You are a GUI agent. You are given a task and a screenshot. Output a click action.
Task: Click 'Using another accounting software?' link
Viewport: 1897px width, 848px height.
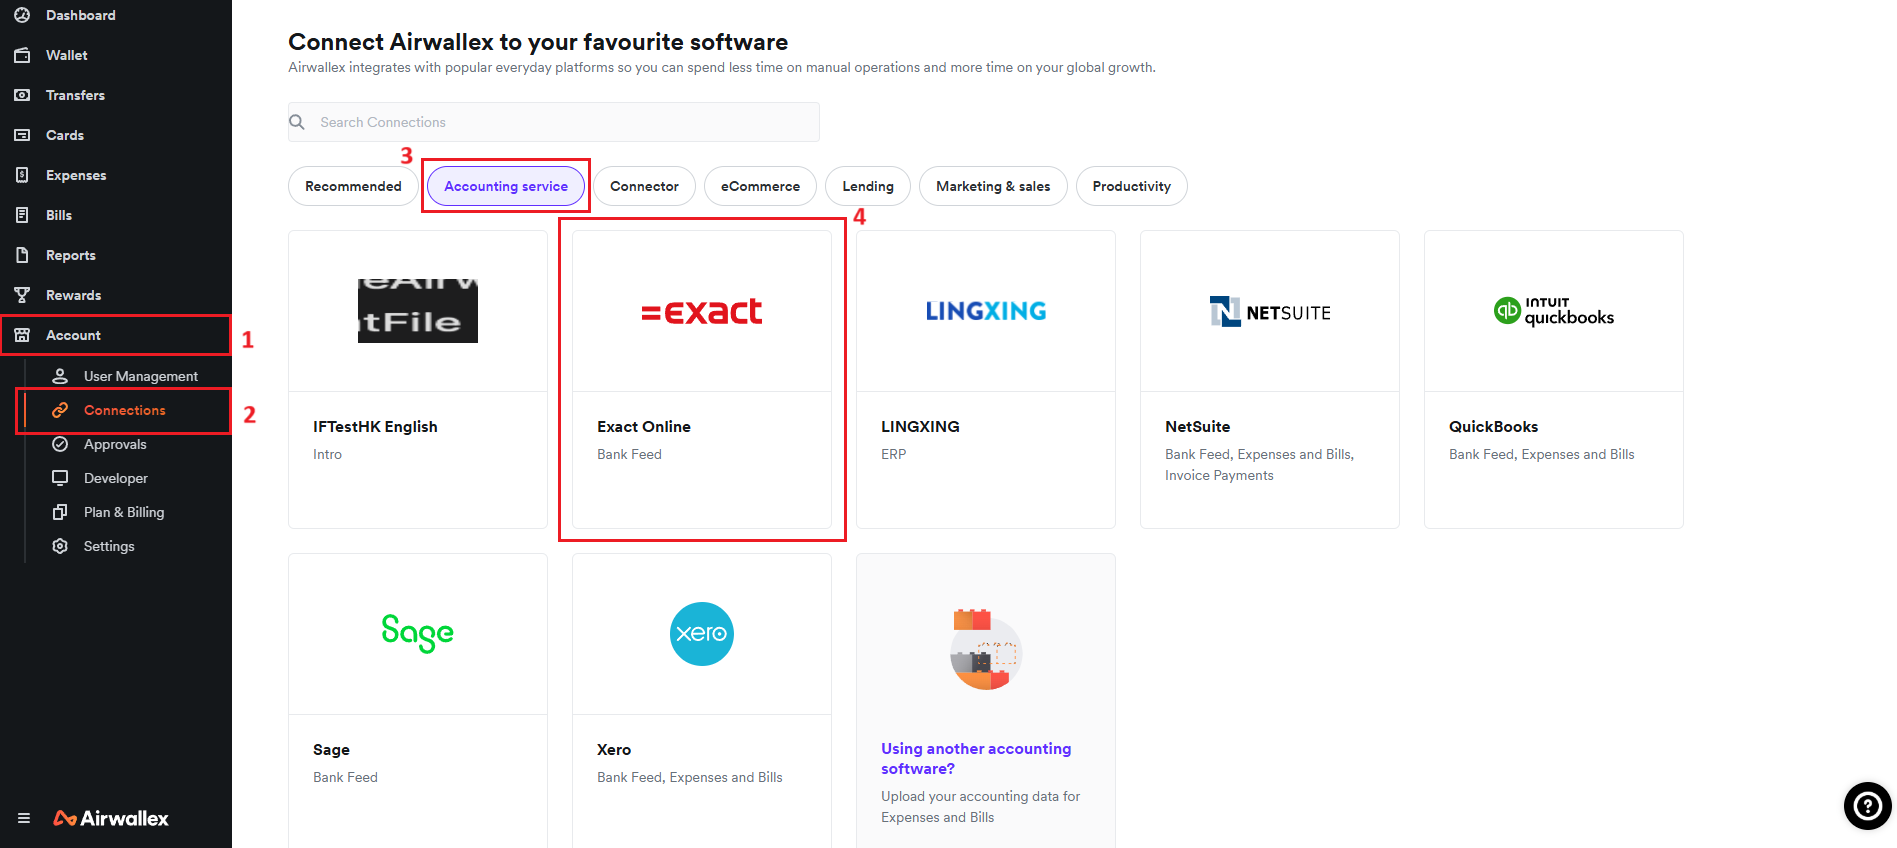[x=976, y=759]
